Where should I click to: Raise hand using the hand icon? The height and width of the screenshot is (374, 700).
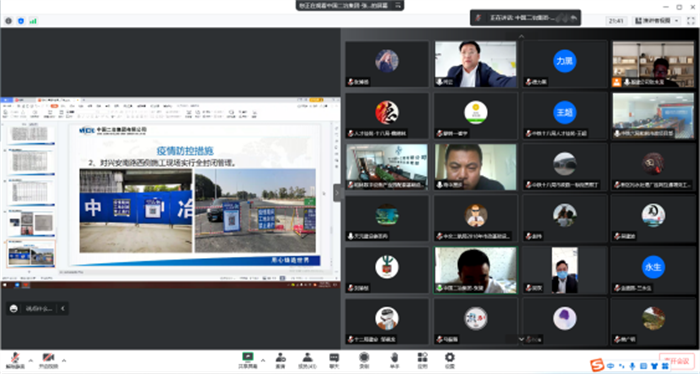point(394,360)
